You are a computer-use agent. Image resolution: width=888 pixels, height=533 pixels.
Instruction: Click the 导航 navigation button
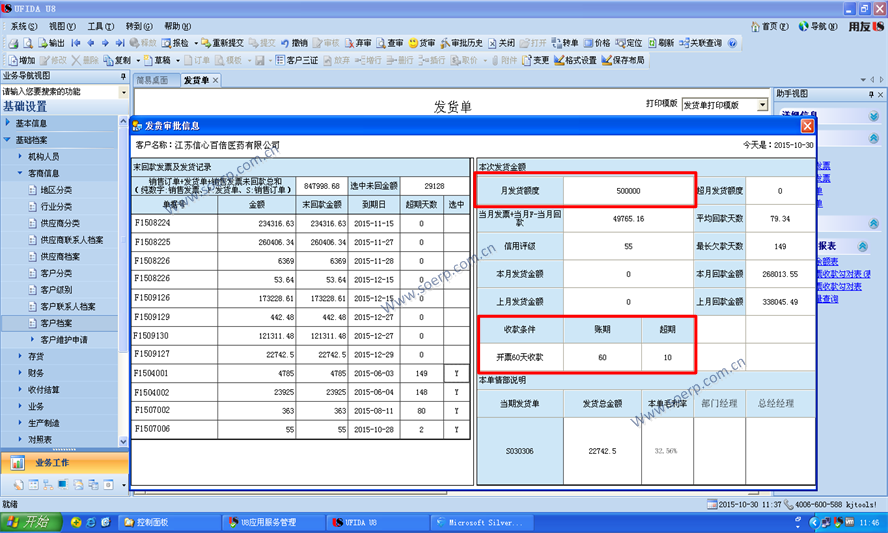[818, 27]
